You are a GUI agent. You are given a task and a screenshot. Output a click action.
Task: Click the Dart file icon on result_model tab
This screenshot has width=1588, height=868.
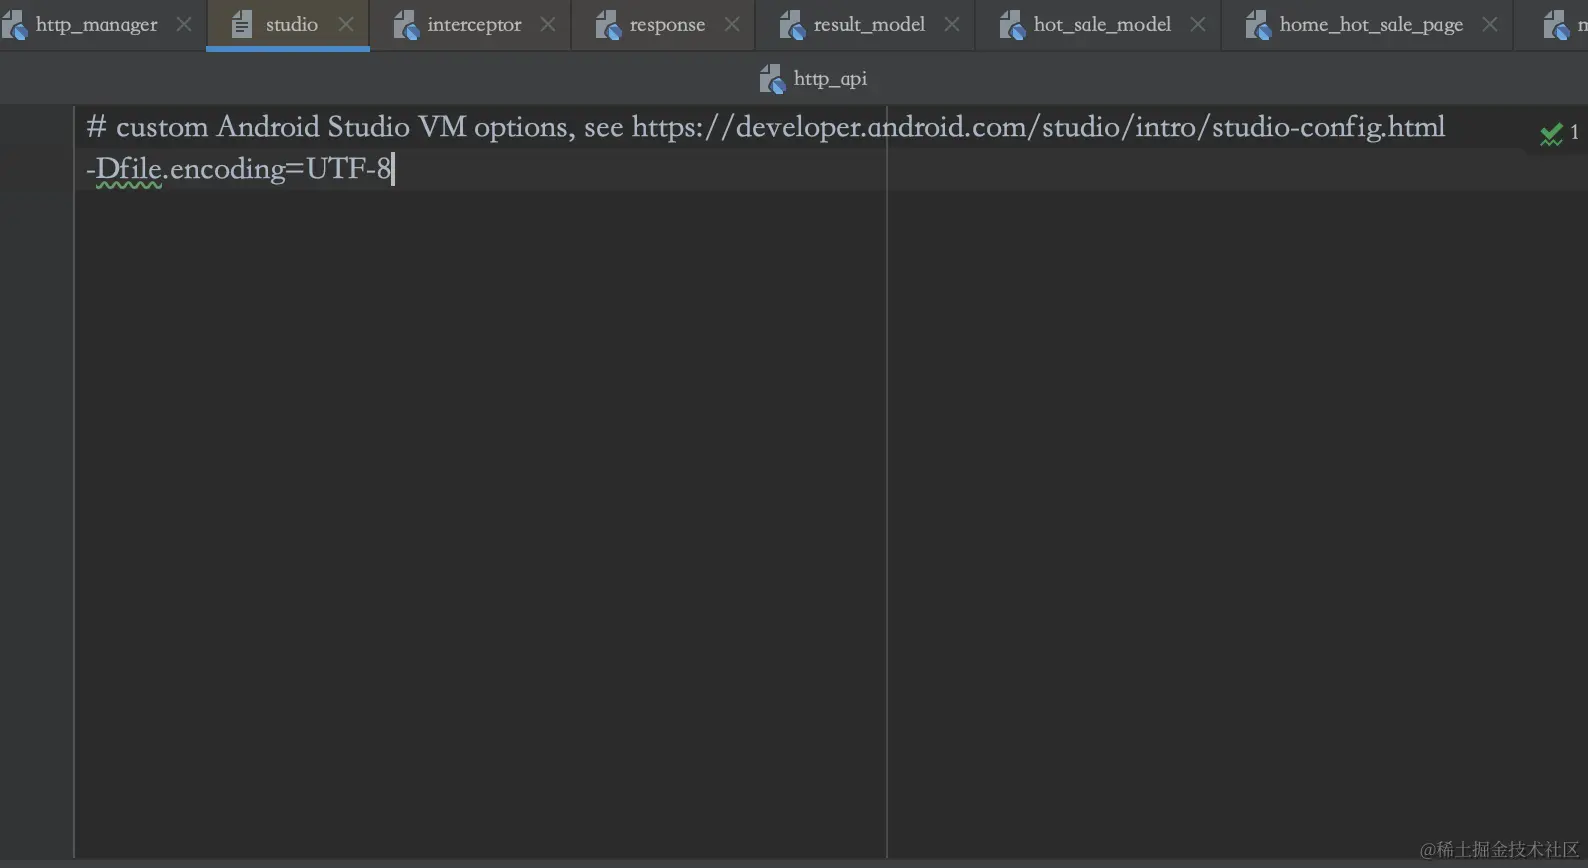[x=792, y=25]
